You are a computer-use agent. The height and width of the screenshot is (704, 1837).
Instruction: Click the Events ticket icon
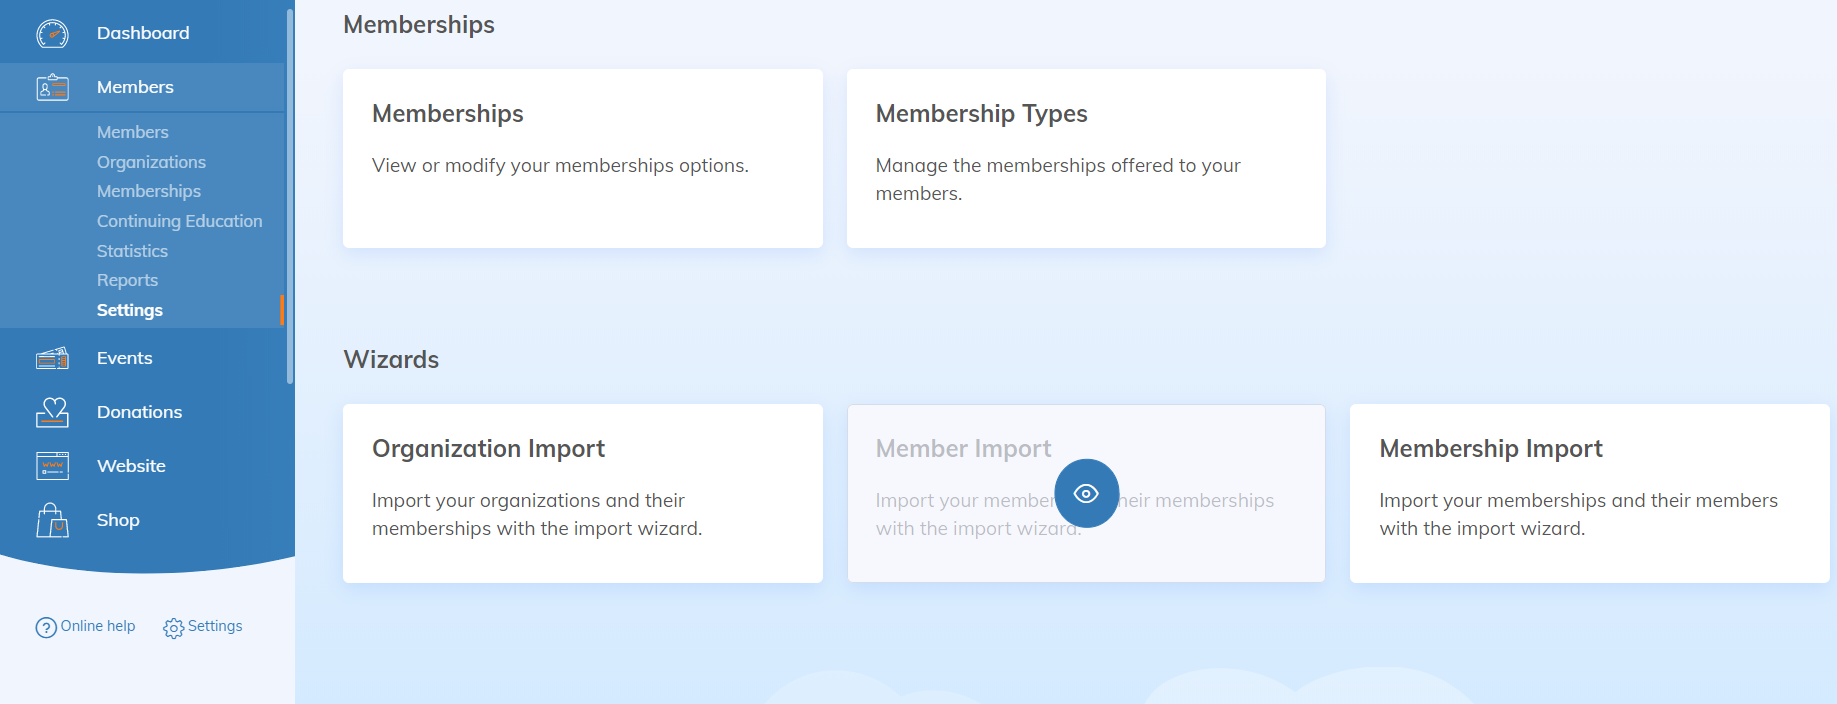point(52,358)
